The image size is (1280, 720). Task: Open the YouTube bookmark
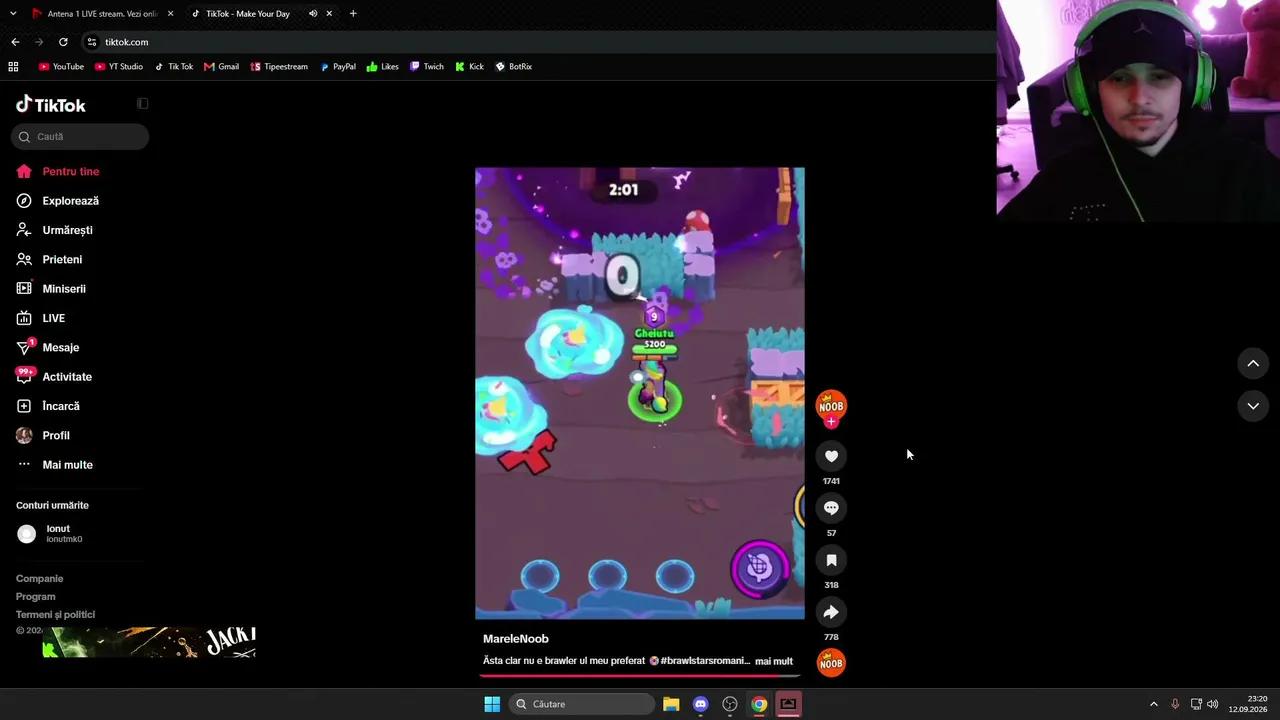pos(61,67)
